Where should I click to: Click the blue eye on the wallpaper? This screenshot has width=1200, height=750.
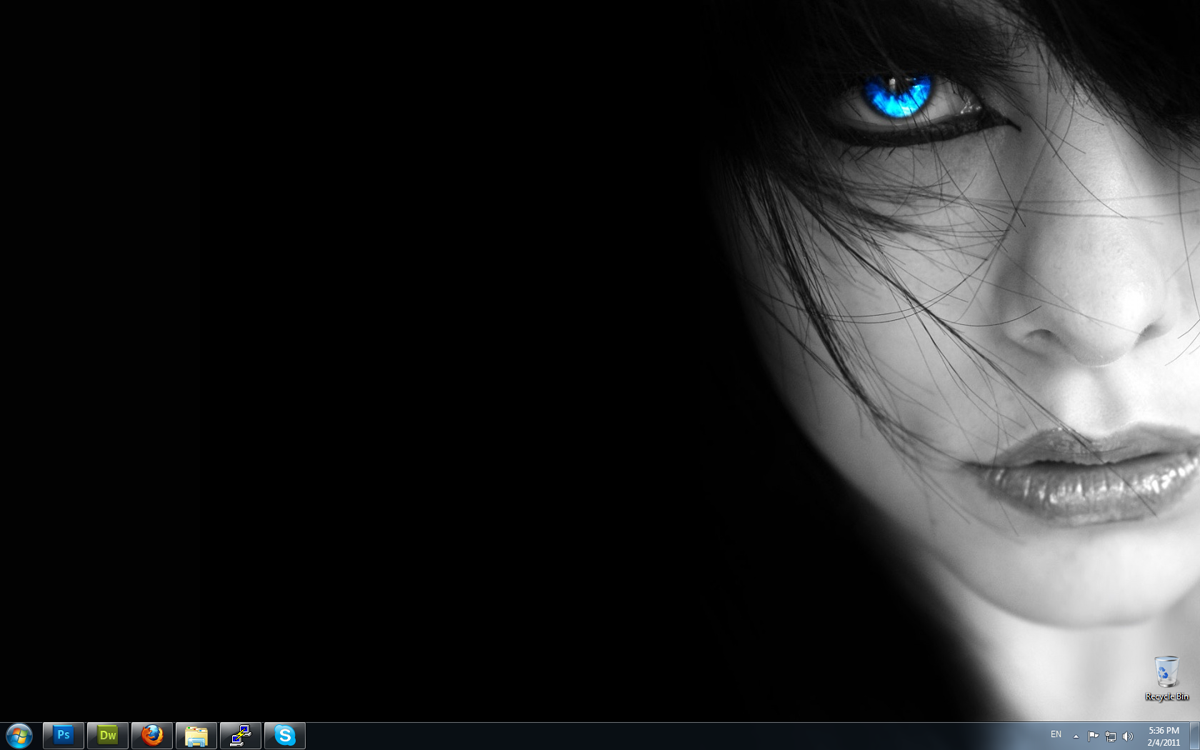click(898, 97)
